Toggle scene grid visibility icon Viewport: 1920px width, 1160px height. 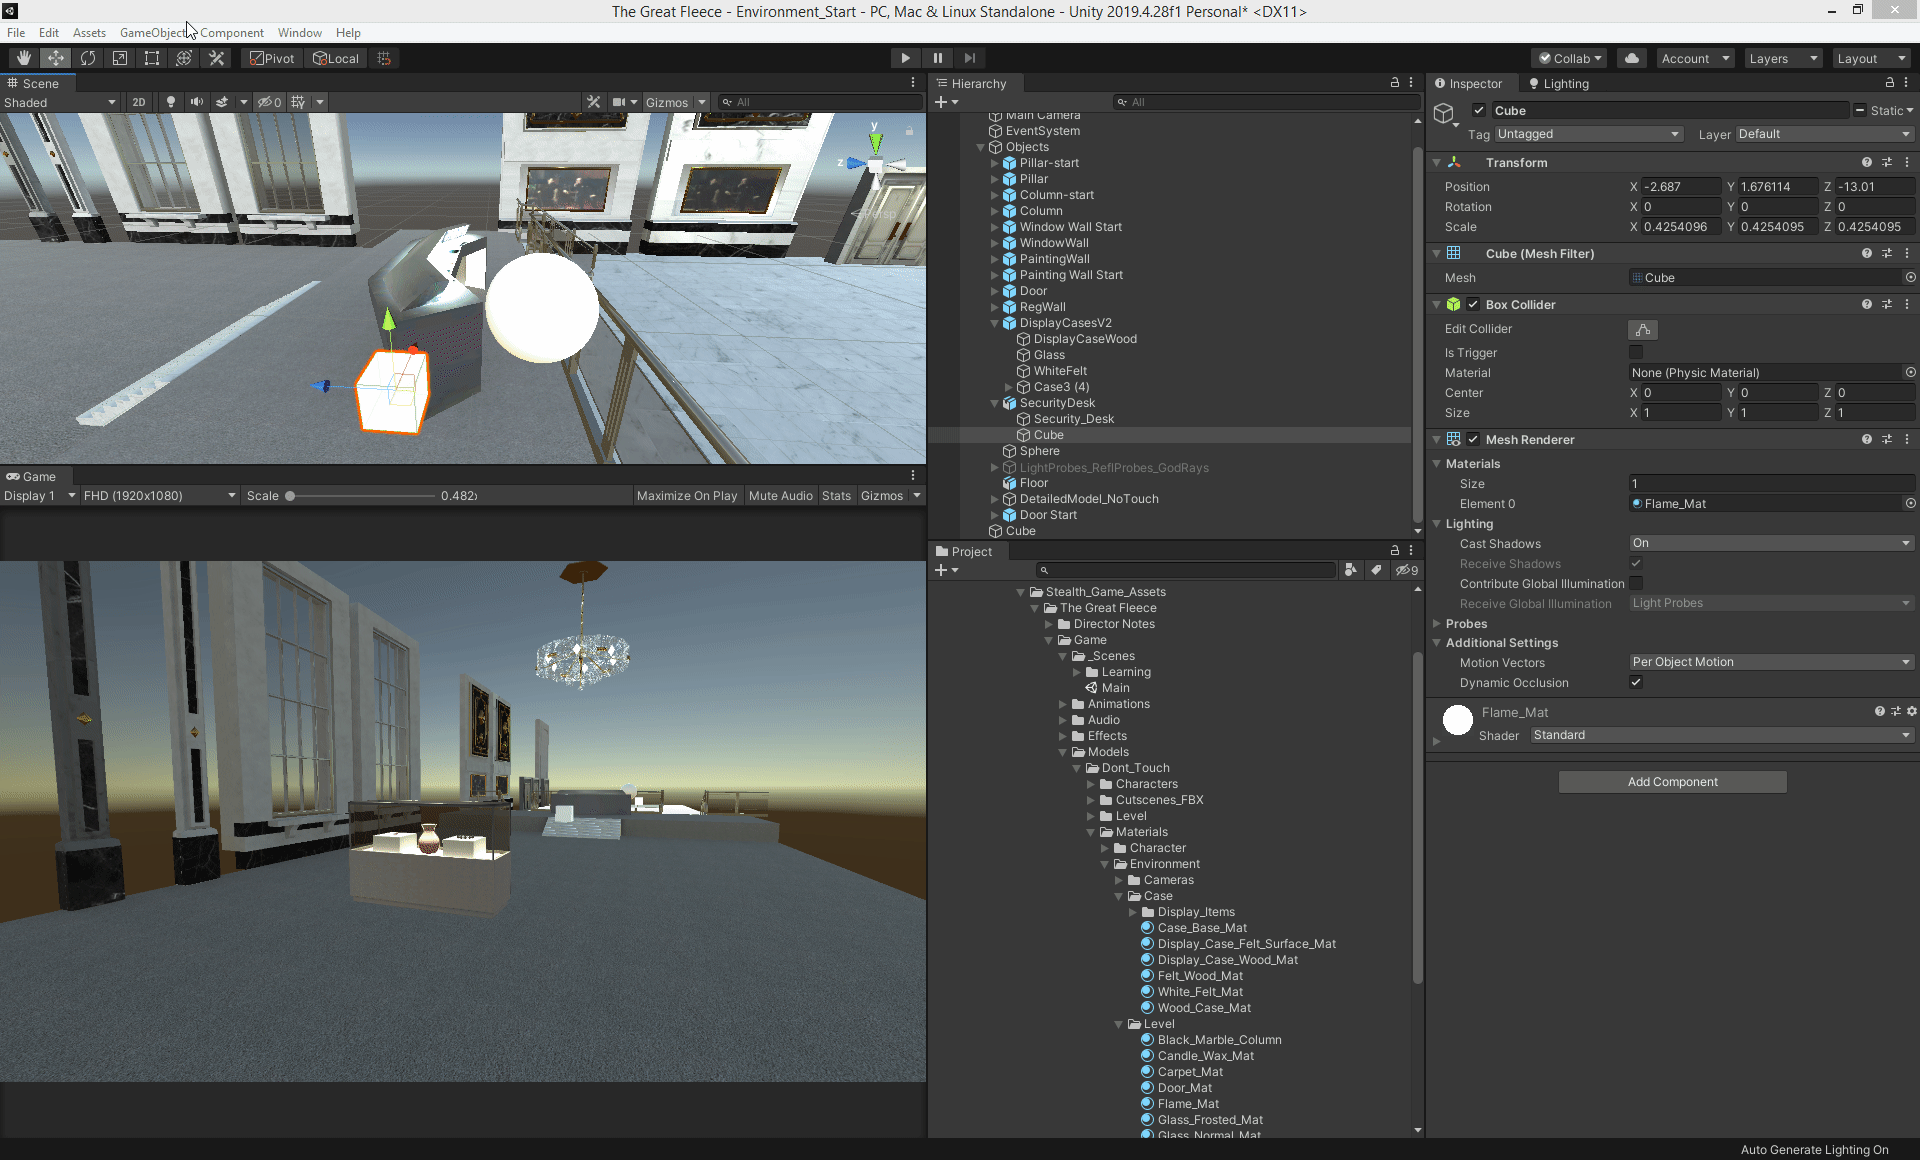click(298, 102)
